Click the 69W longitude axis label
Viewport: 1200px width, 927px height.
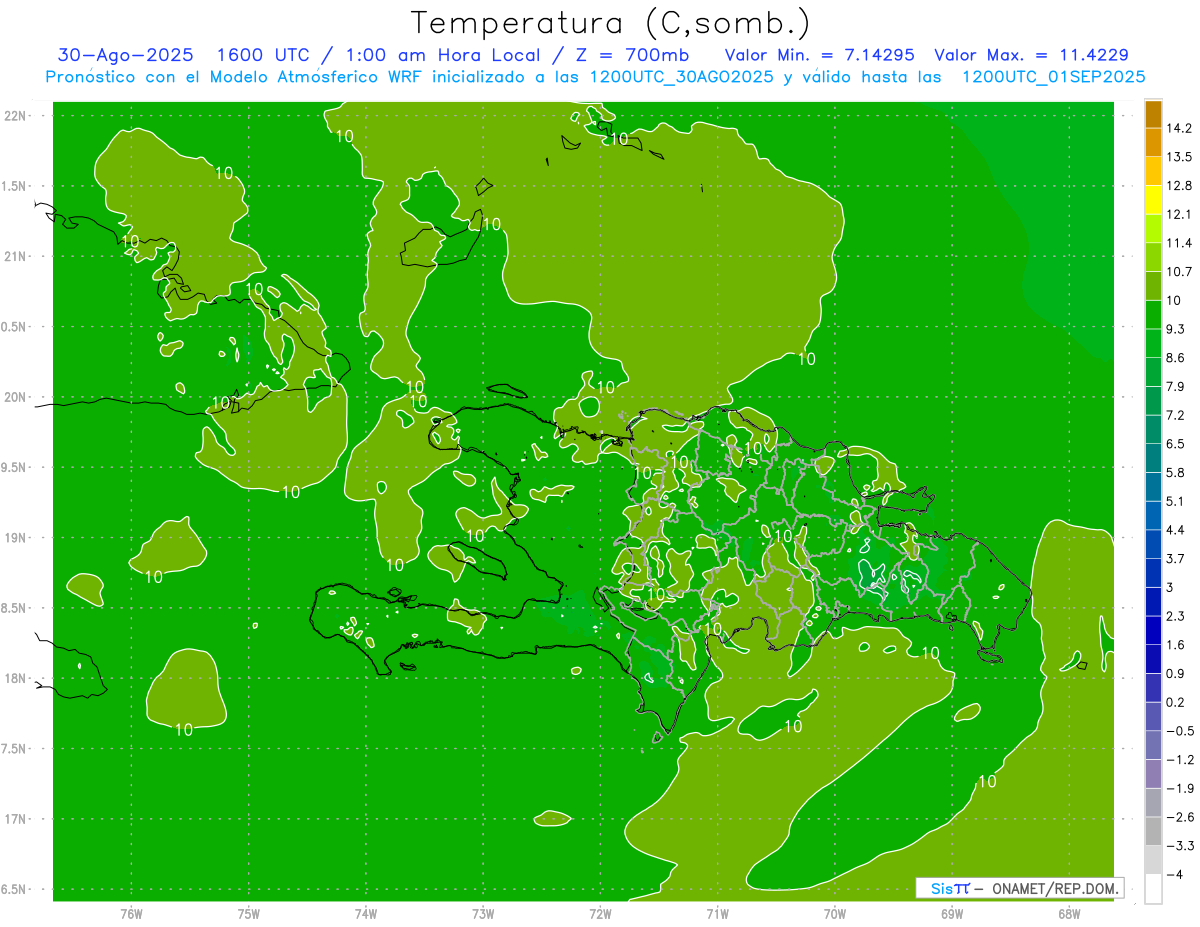tap(952, 913)
